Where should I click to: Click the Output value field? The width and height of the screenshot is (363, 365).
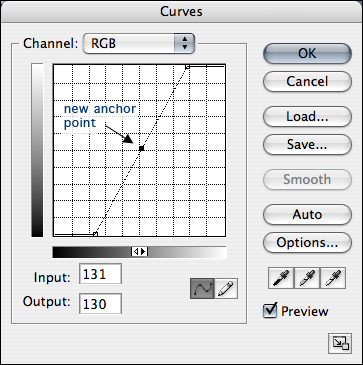coord(100,303)
